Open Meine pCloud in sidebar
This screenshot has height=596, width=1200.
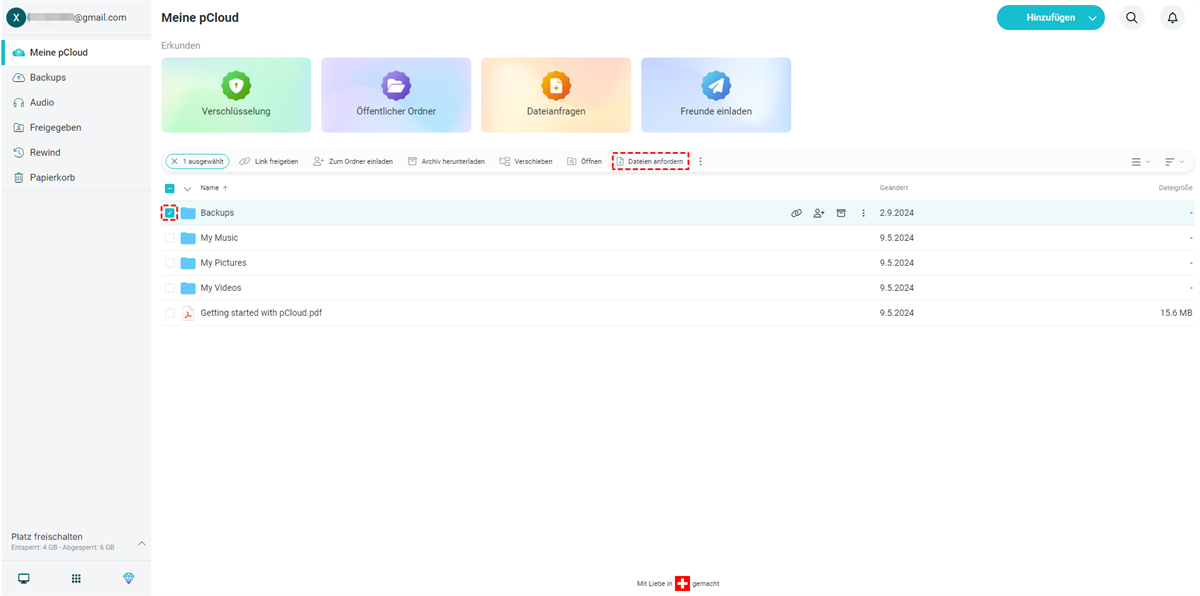[76, 52]
